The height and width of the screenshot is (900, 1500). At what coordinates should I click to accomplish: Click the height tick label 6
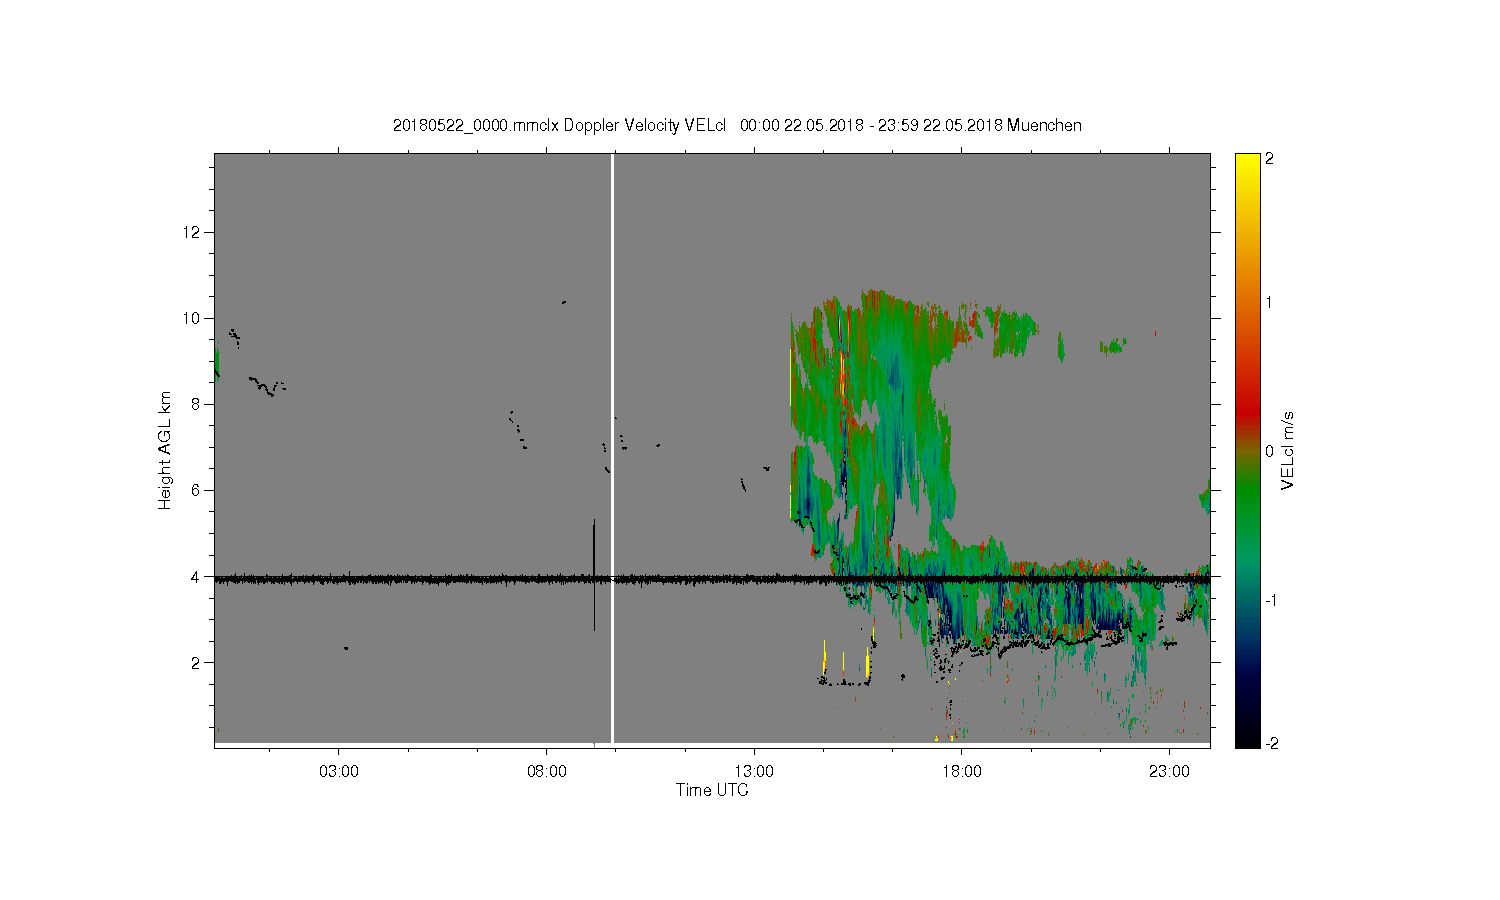click(198, 490)
